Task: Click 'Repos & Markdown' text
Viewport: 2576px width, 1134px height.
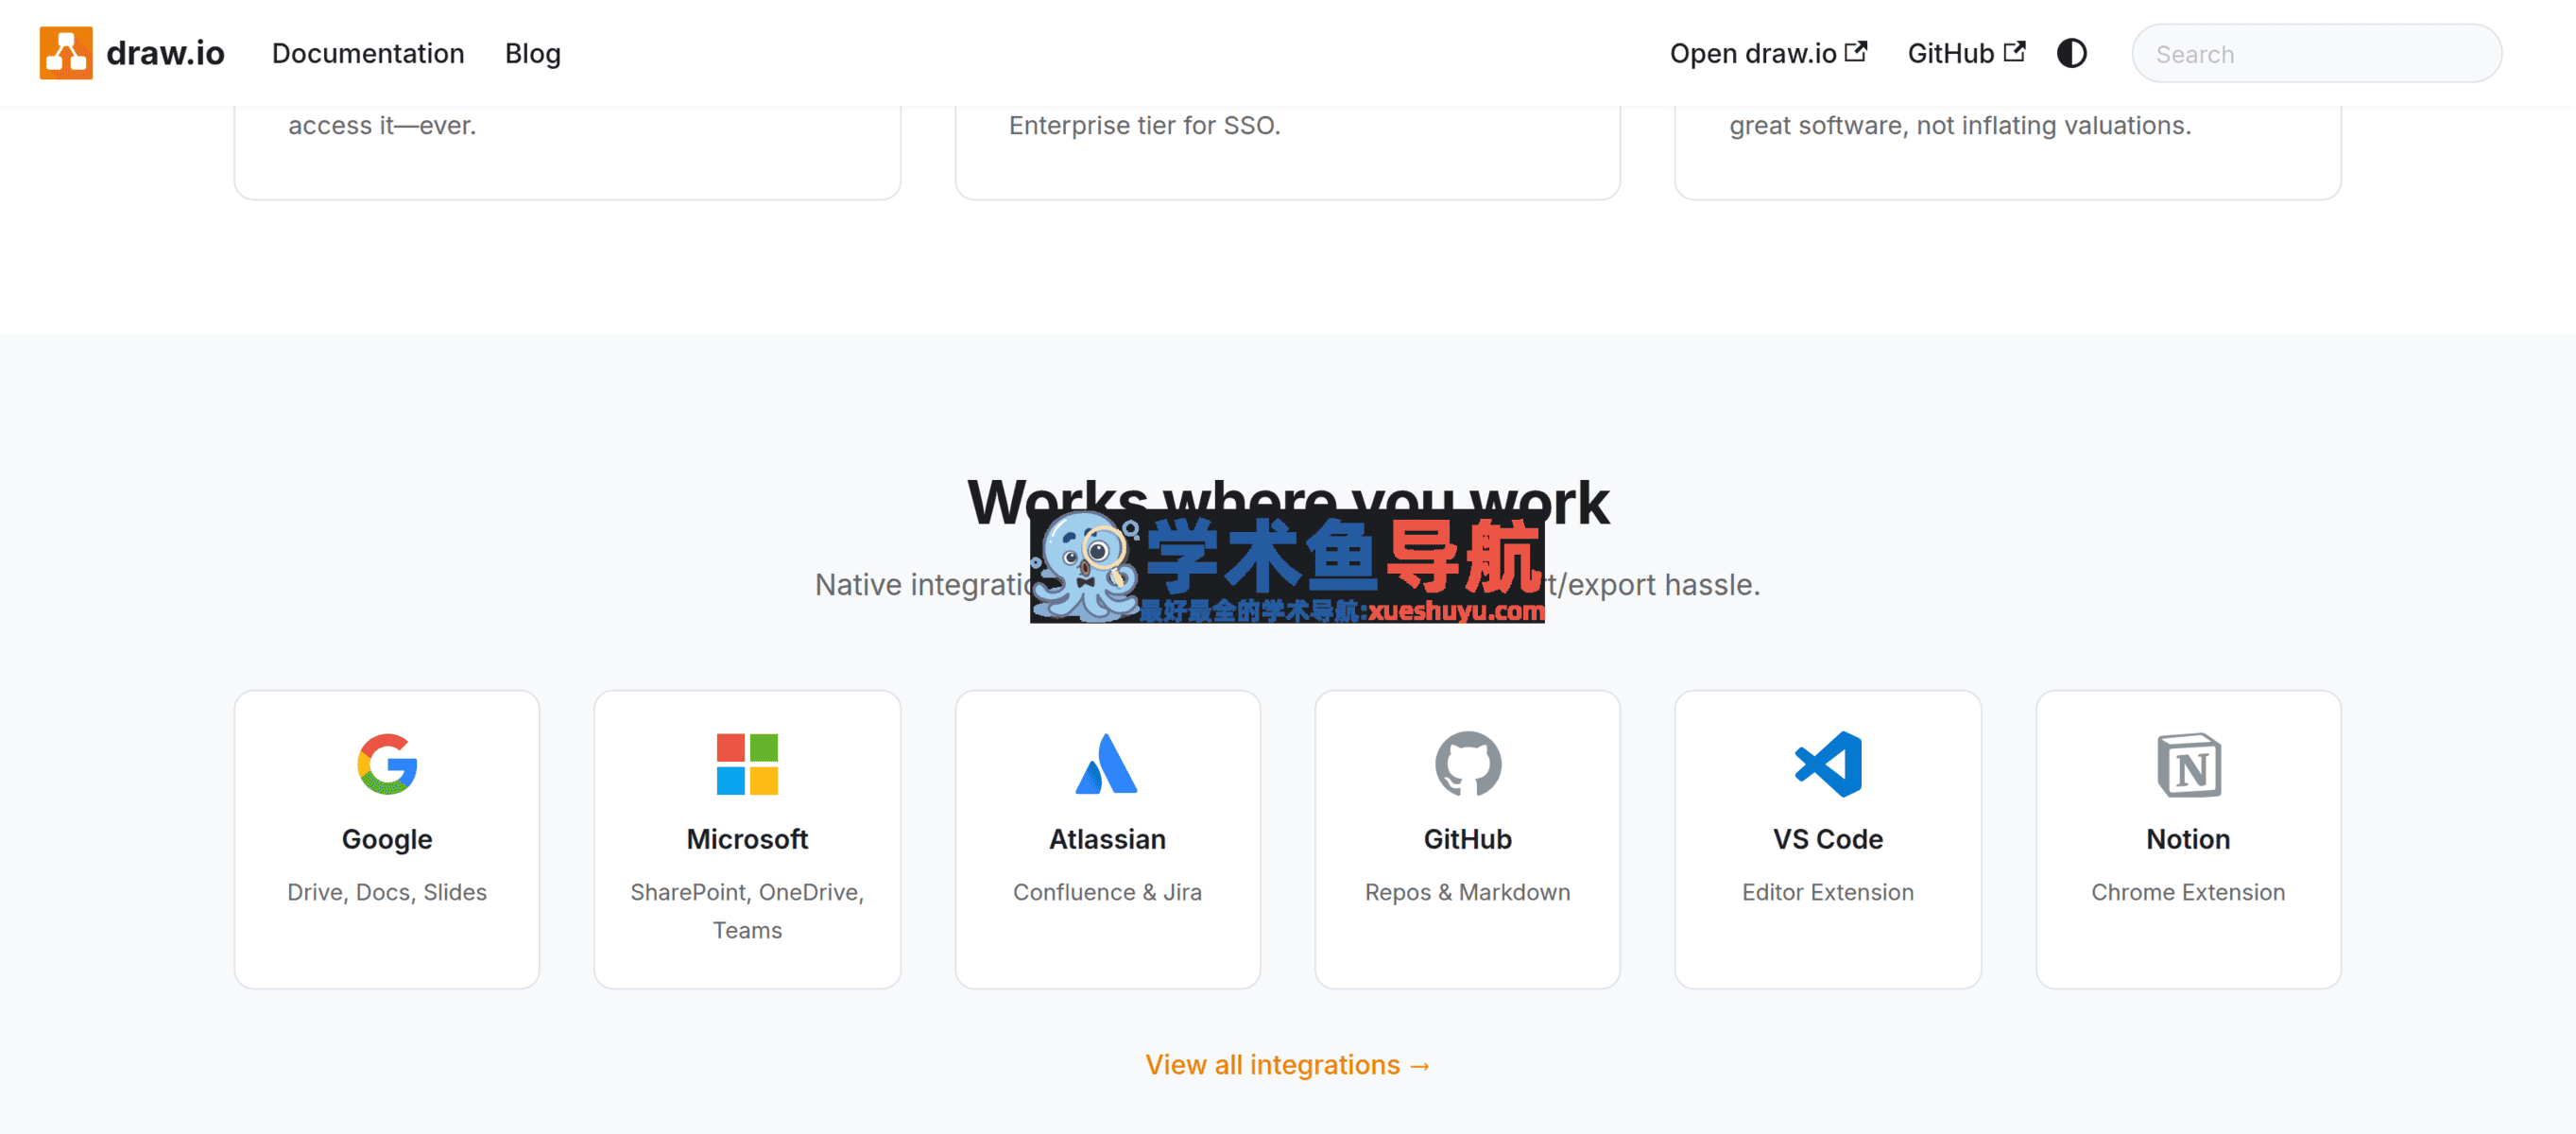Action: tap(1467, 892)
